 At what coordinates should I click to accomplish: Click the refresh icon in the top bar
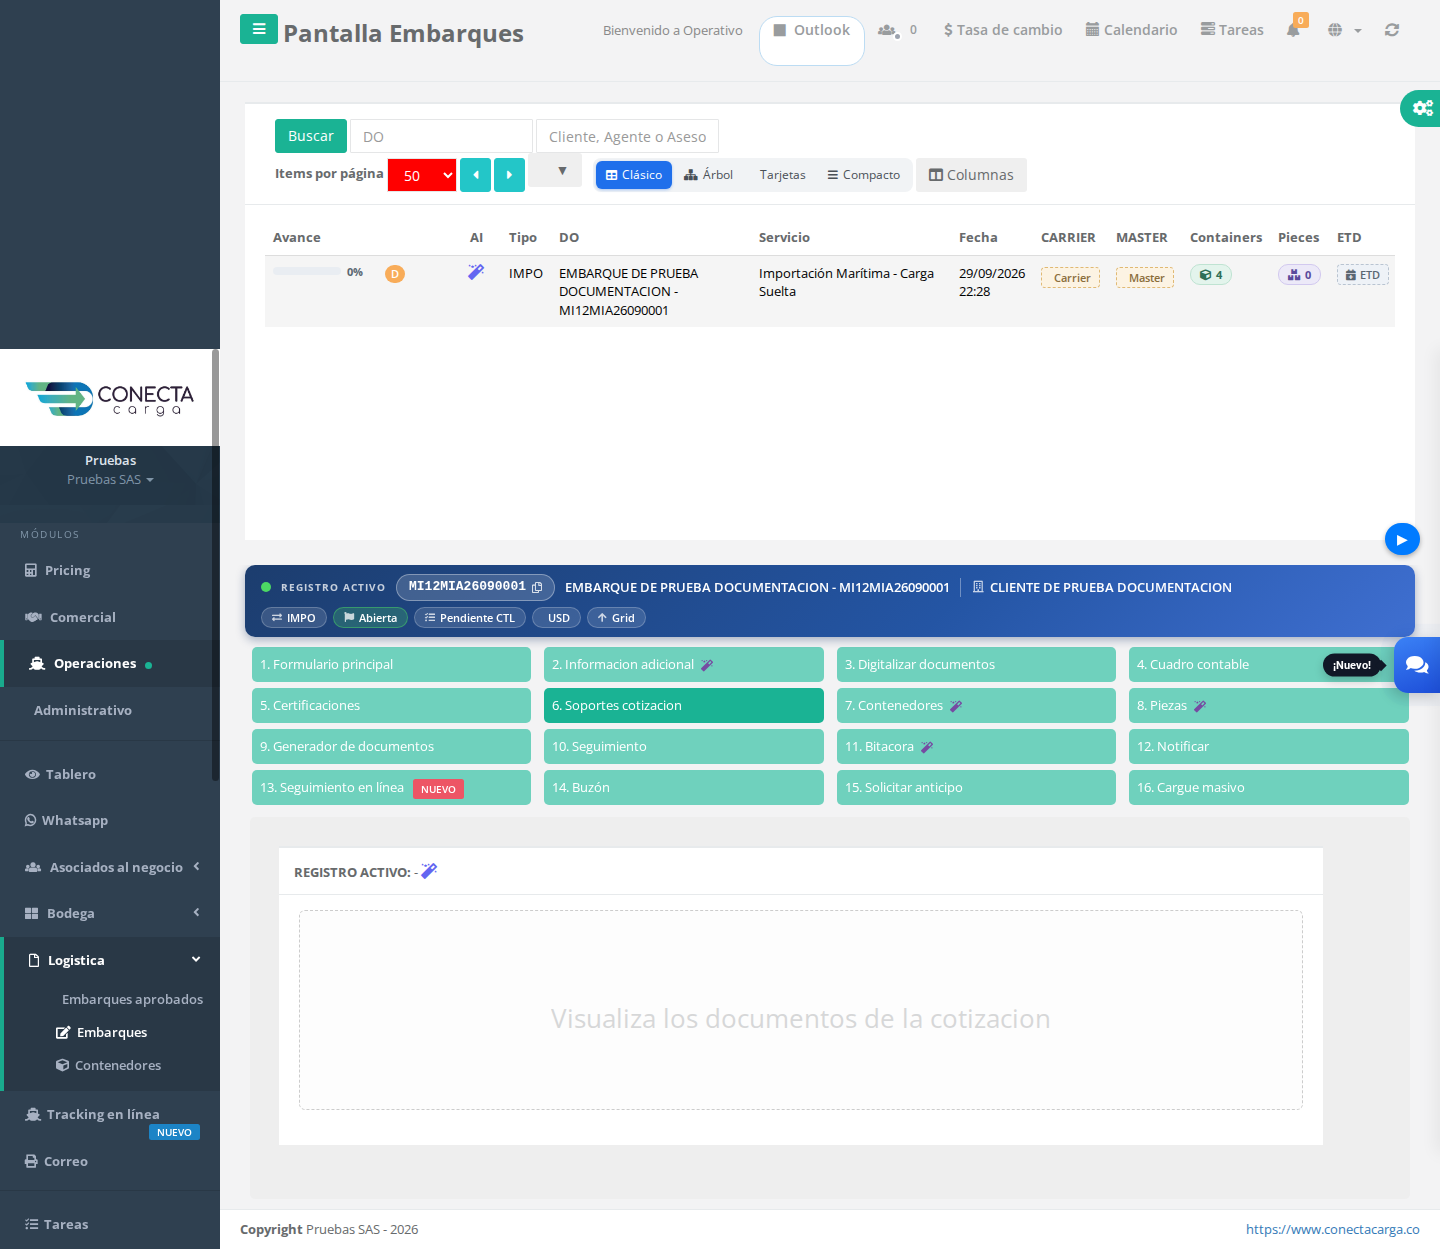click(x=1391, y=30)
